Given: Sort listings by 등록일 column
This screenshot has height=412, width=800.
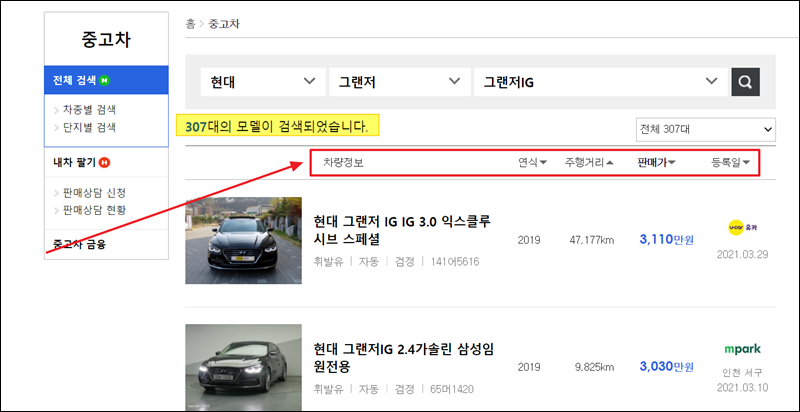Looking at the screenshot, I should click(731, 163).
